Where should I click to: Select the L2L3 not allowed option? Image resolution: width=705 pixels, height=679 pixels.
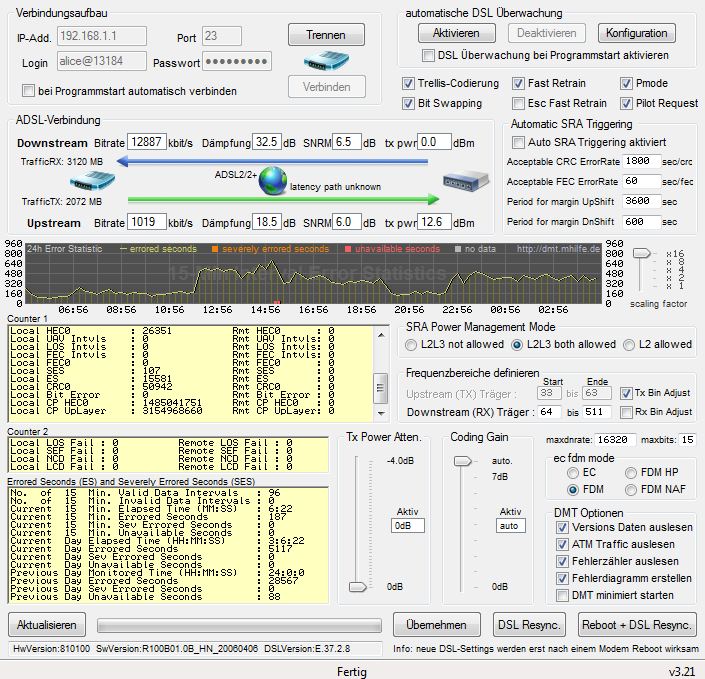(x=411, y=345)
